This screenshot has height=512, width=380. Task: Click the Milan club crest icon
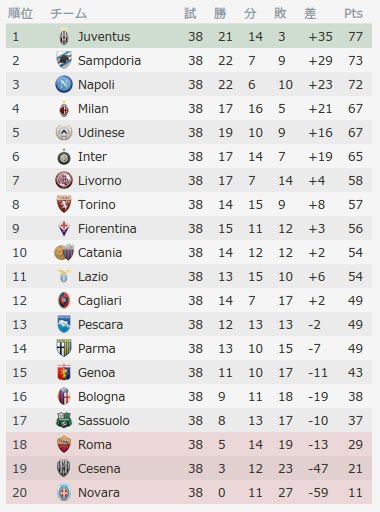click(64, 109)
